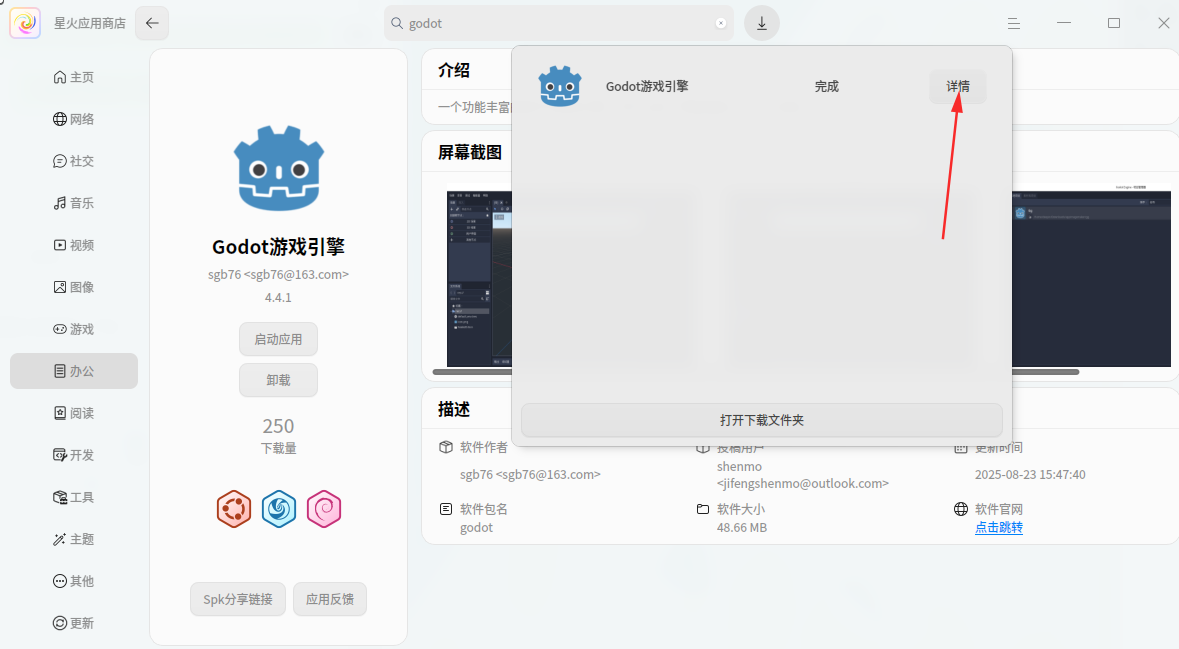Click the Debian distro badge icon
Screen dimensions: 1179x649
click(x=324, y=510)
